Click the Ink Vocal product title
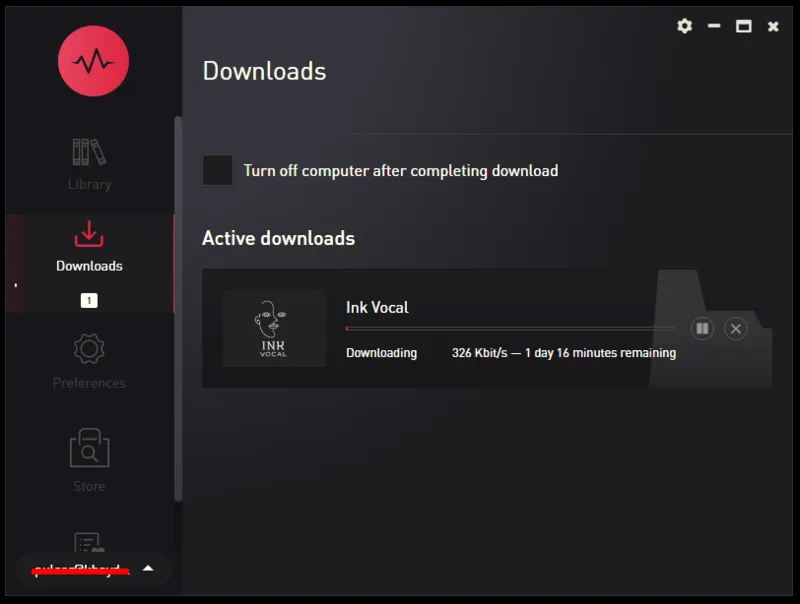 (377, 308)
